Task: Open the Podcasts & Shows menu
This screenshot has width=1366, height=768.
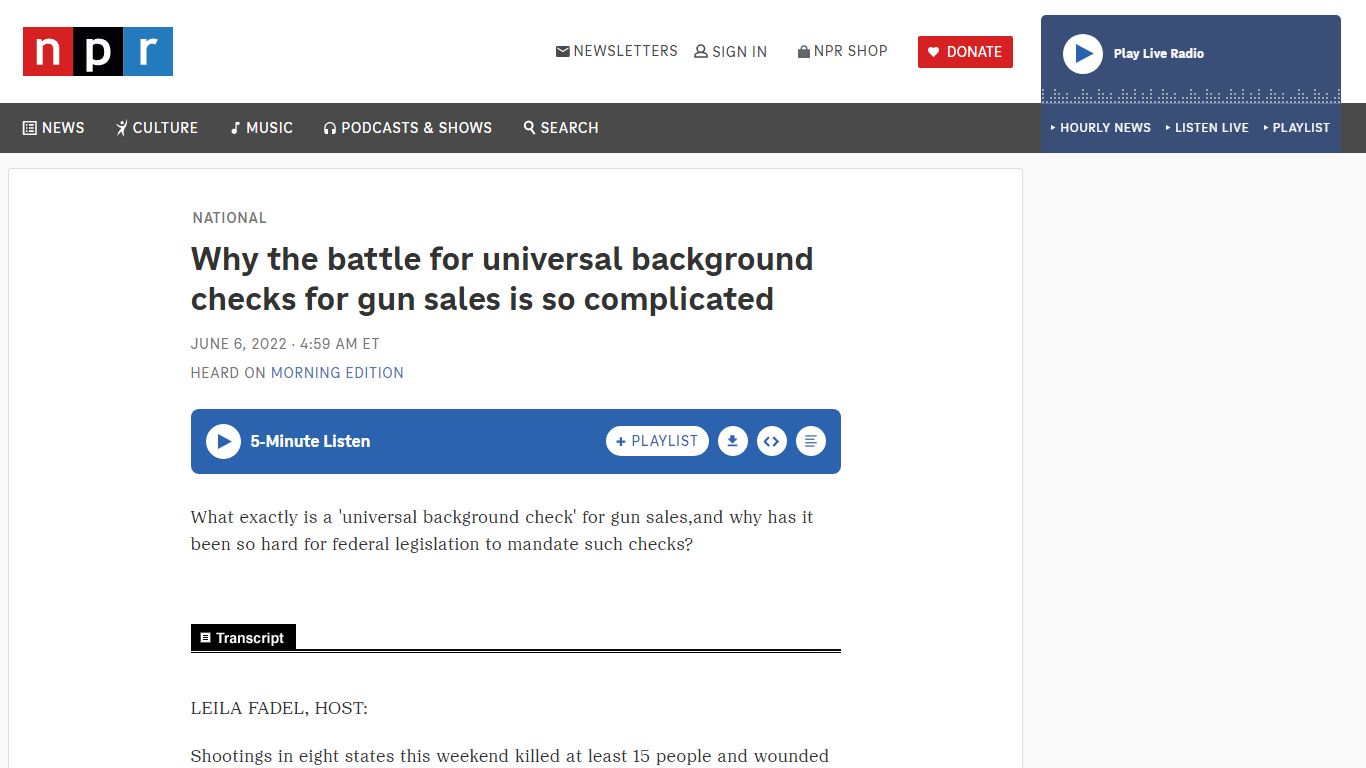Action: (408, 128)
